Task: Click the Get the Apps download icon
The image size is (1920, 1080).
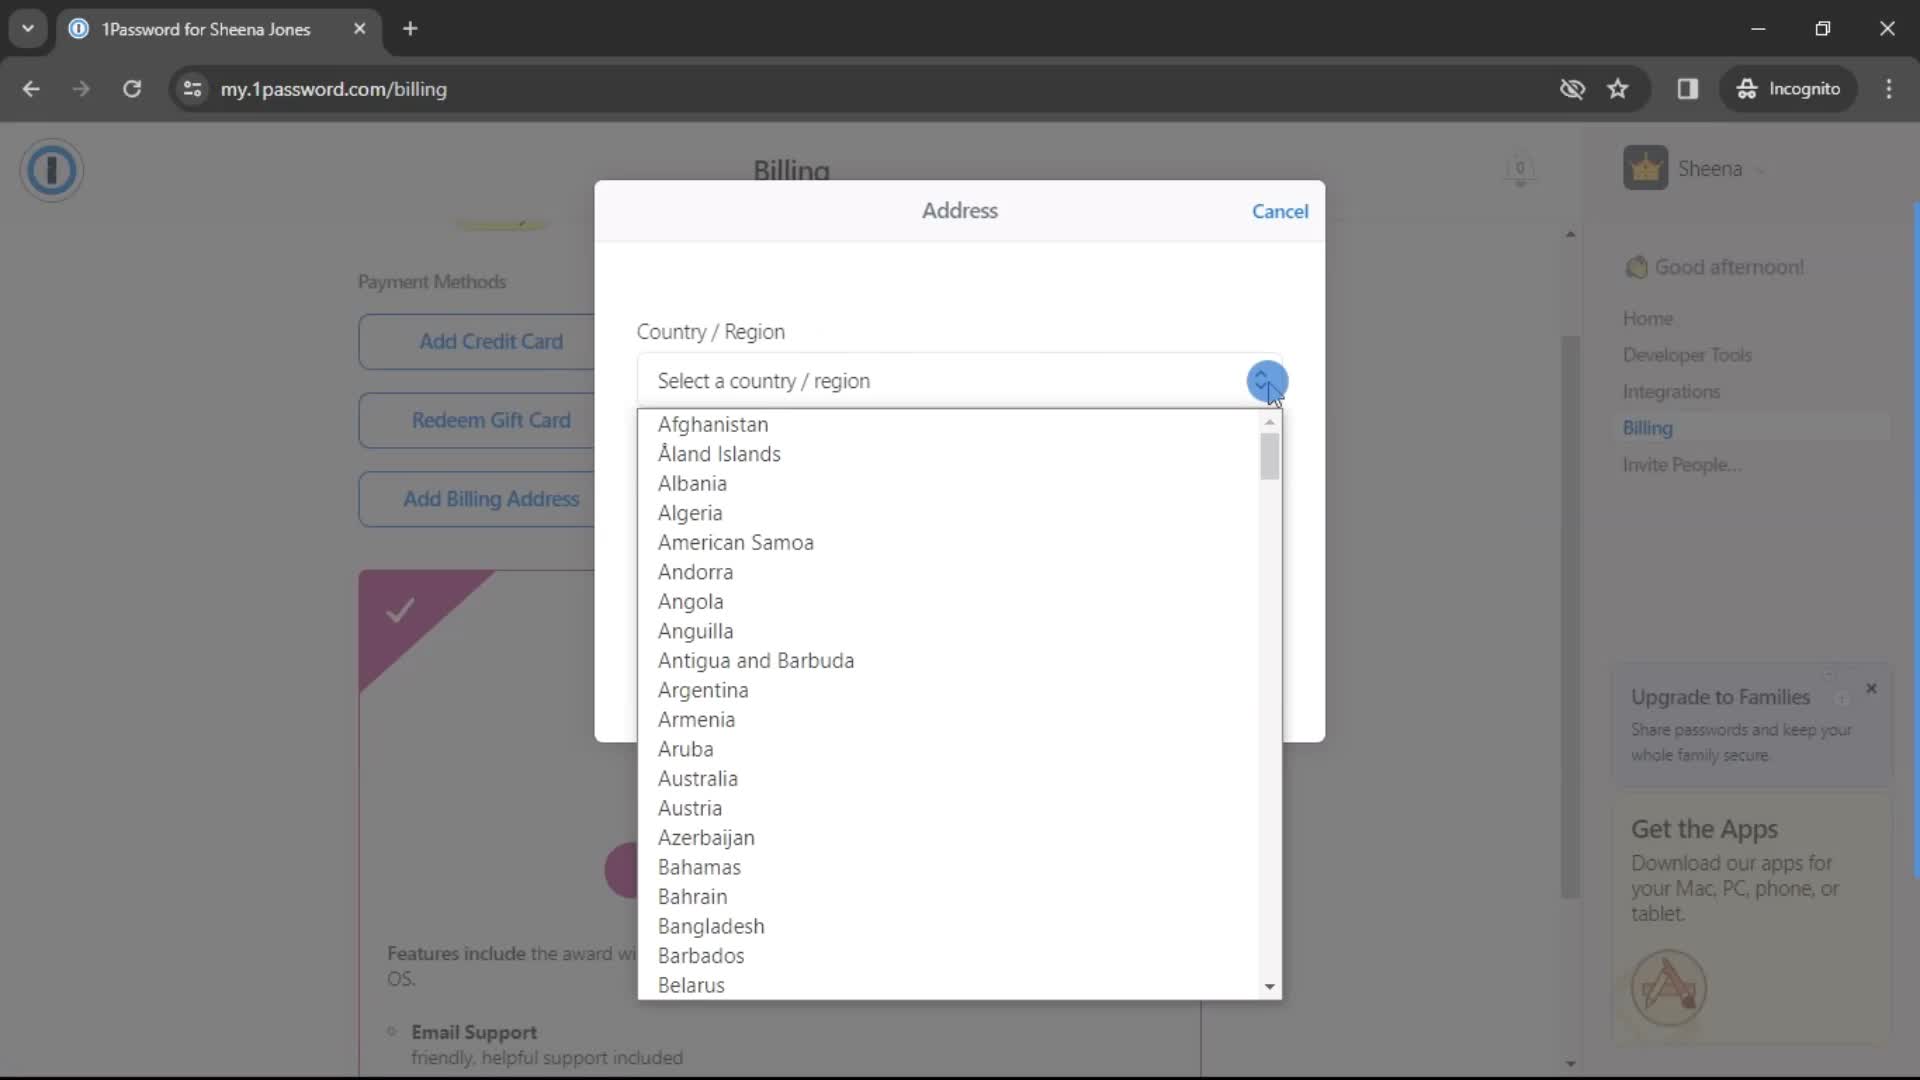Action: 1667,986
